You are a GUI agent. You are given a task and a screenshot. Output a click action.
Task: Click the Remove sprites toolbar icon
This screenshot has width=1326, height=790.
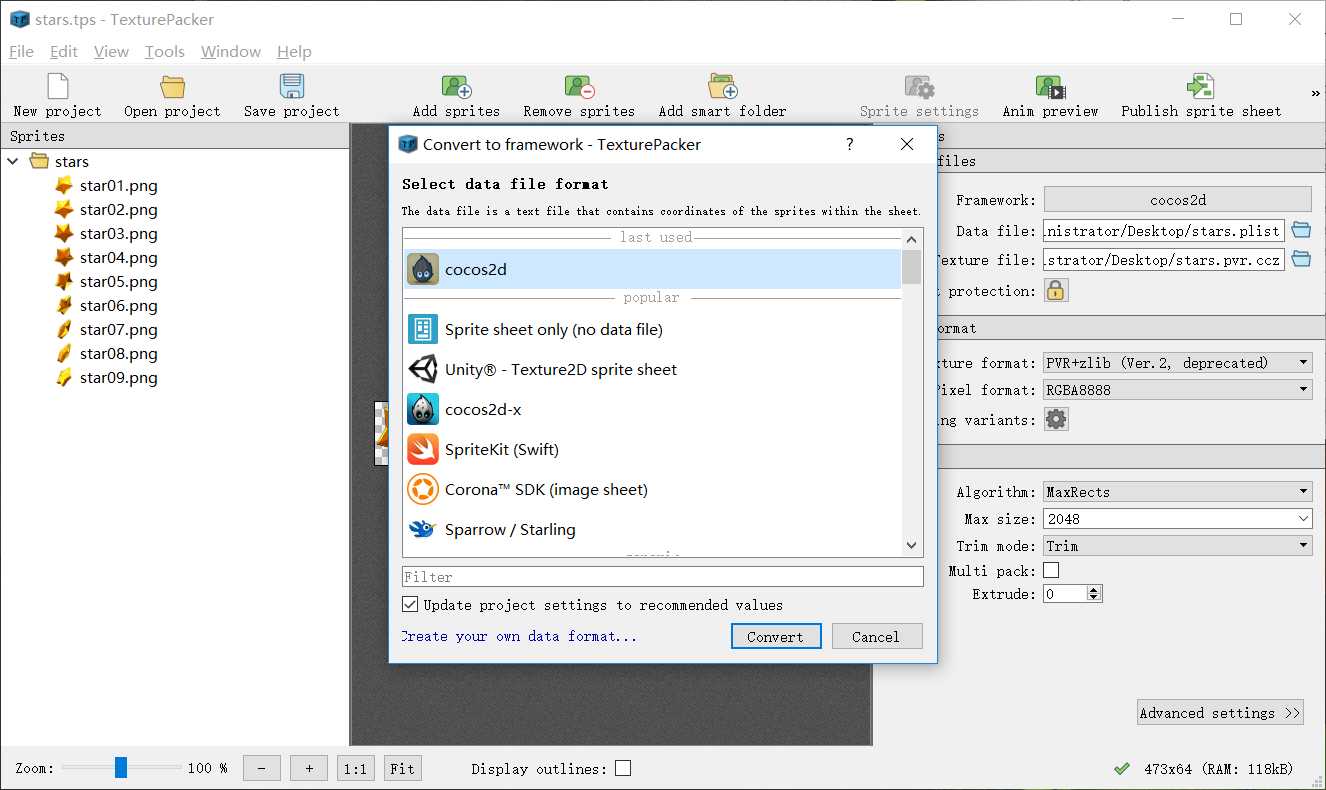(x=580, y=86)
